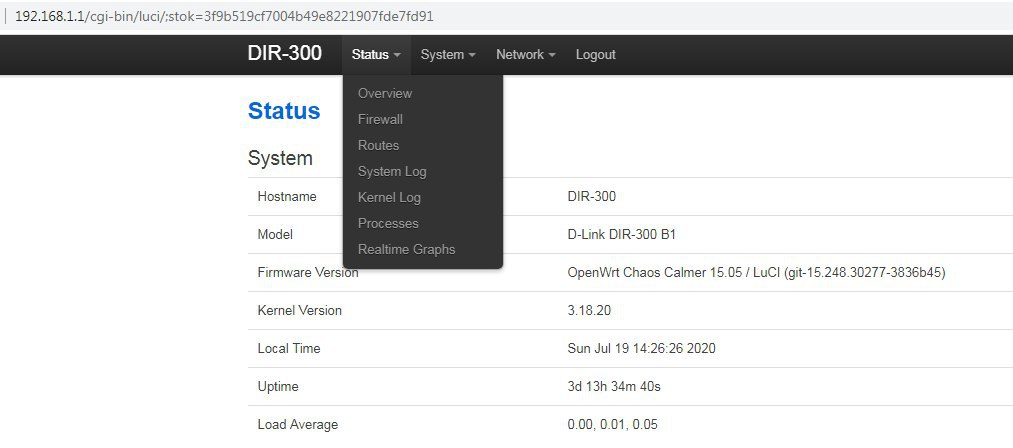The width and height of the screenshot is (1013, 448).
Task: Click the System section heading
Action: (x=280, y=158)
